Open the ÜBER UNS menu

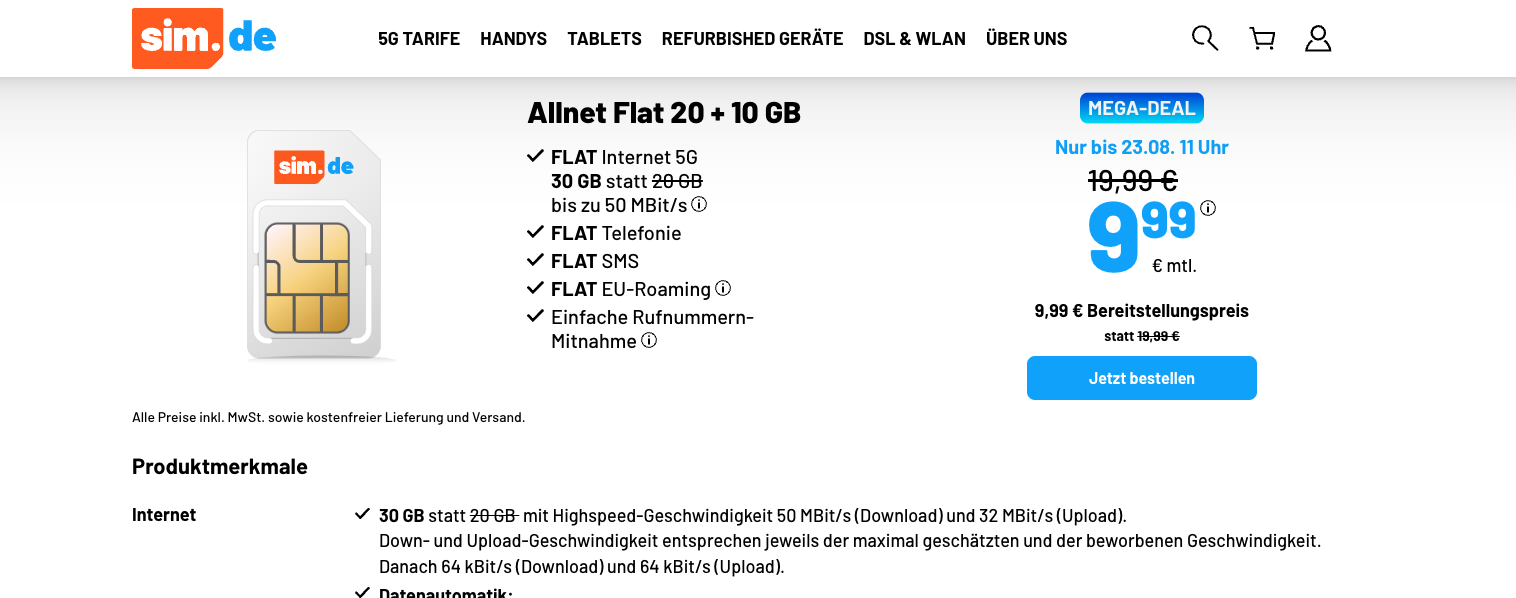tap(1026, 39)
